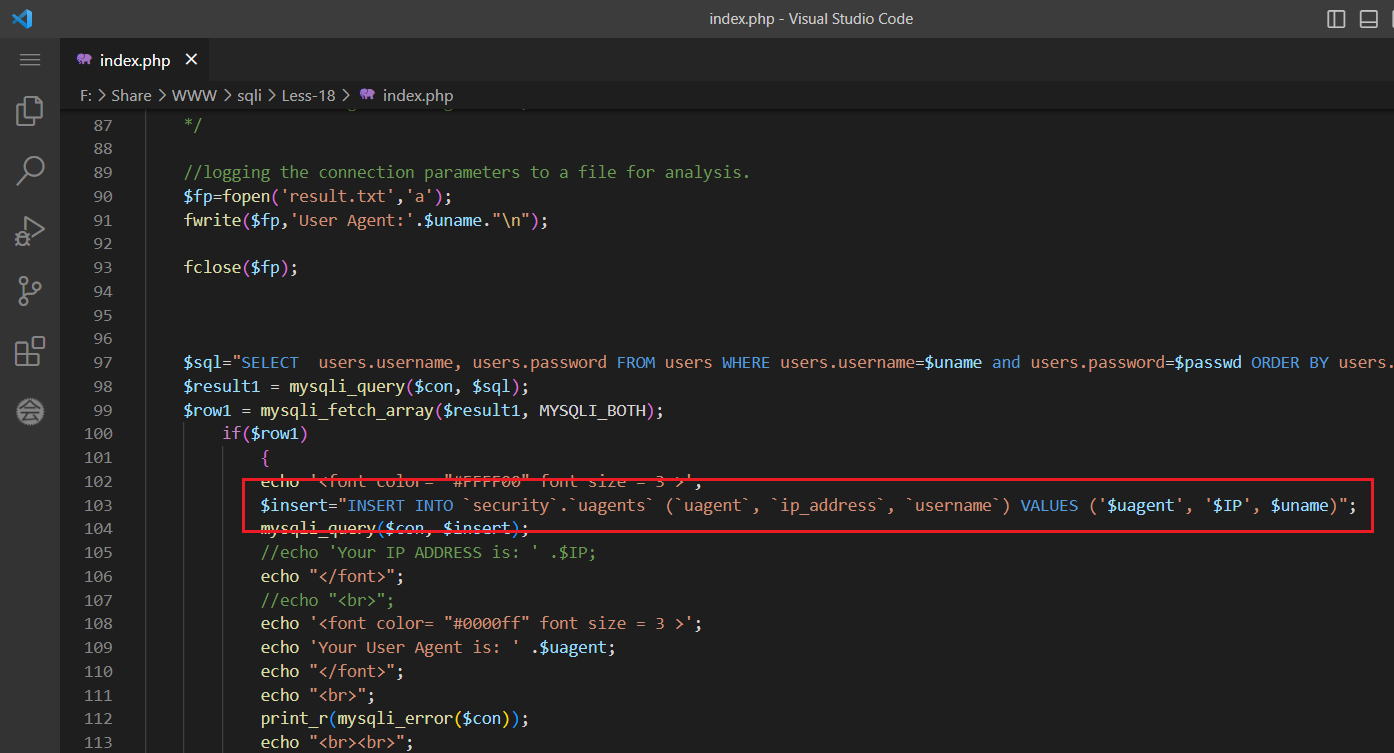The height and width of the screenshot is (753, 1394).
Task: Select the index.php editor tab
Action: (134, 61)
